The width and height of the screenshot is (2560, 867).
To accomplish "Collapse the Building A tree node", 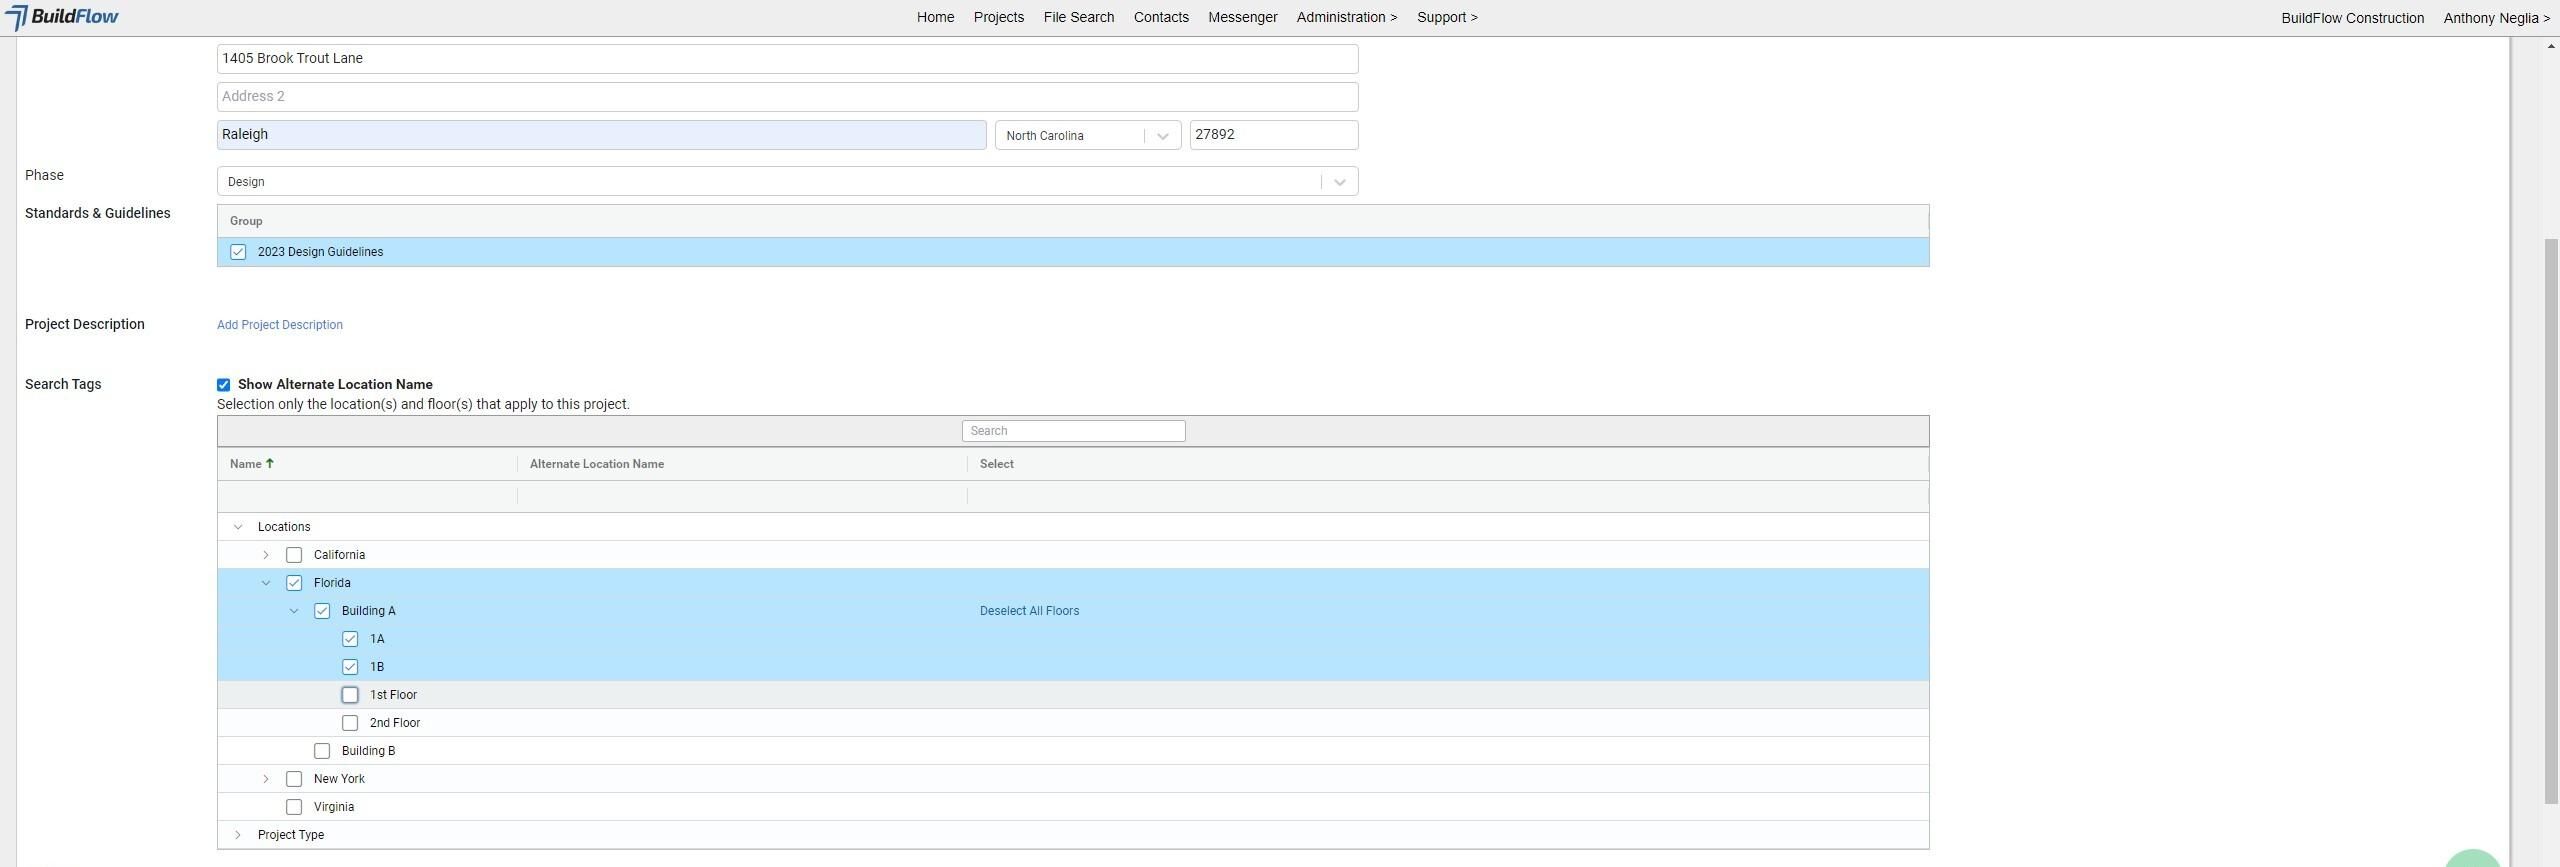I will pyautogui.click(x=294, y=611).
